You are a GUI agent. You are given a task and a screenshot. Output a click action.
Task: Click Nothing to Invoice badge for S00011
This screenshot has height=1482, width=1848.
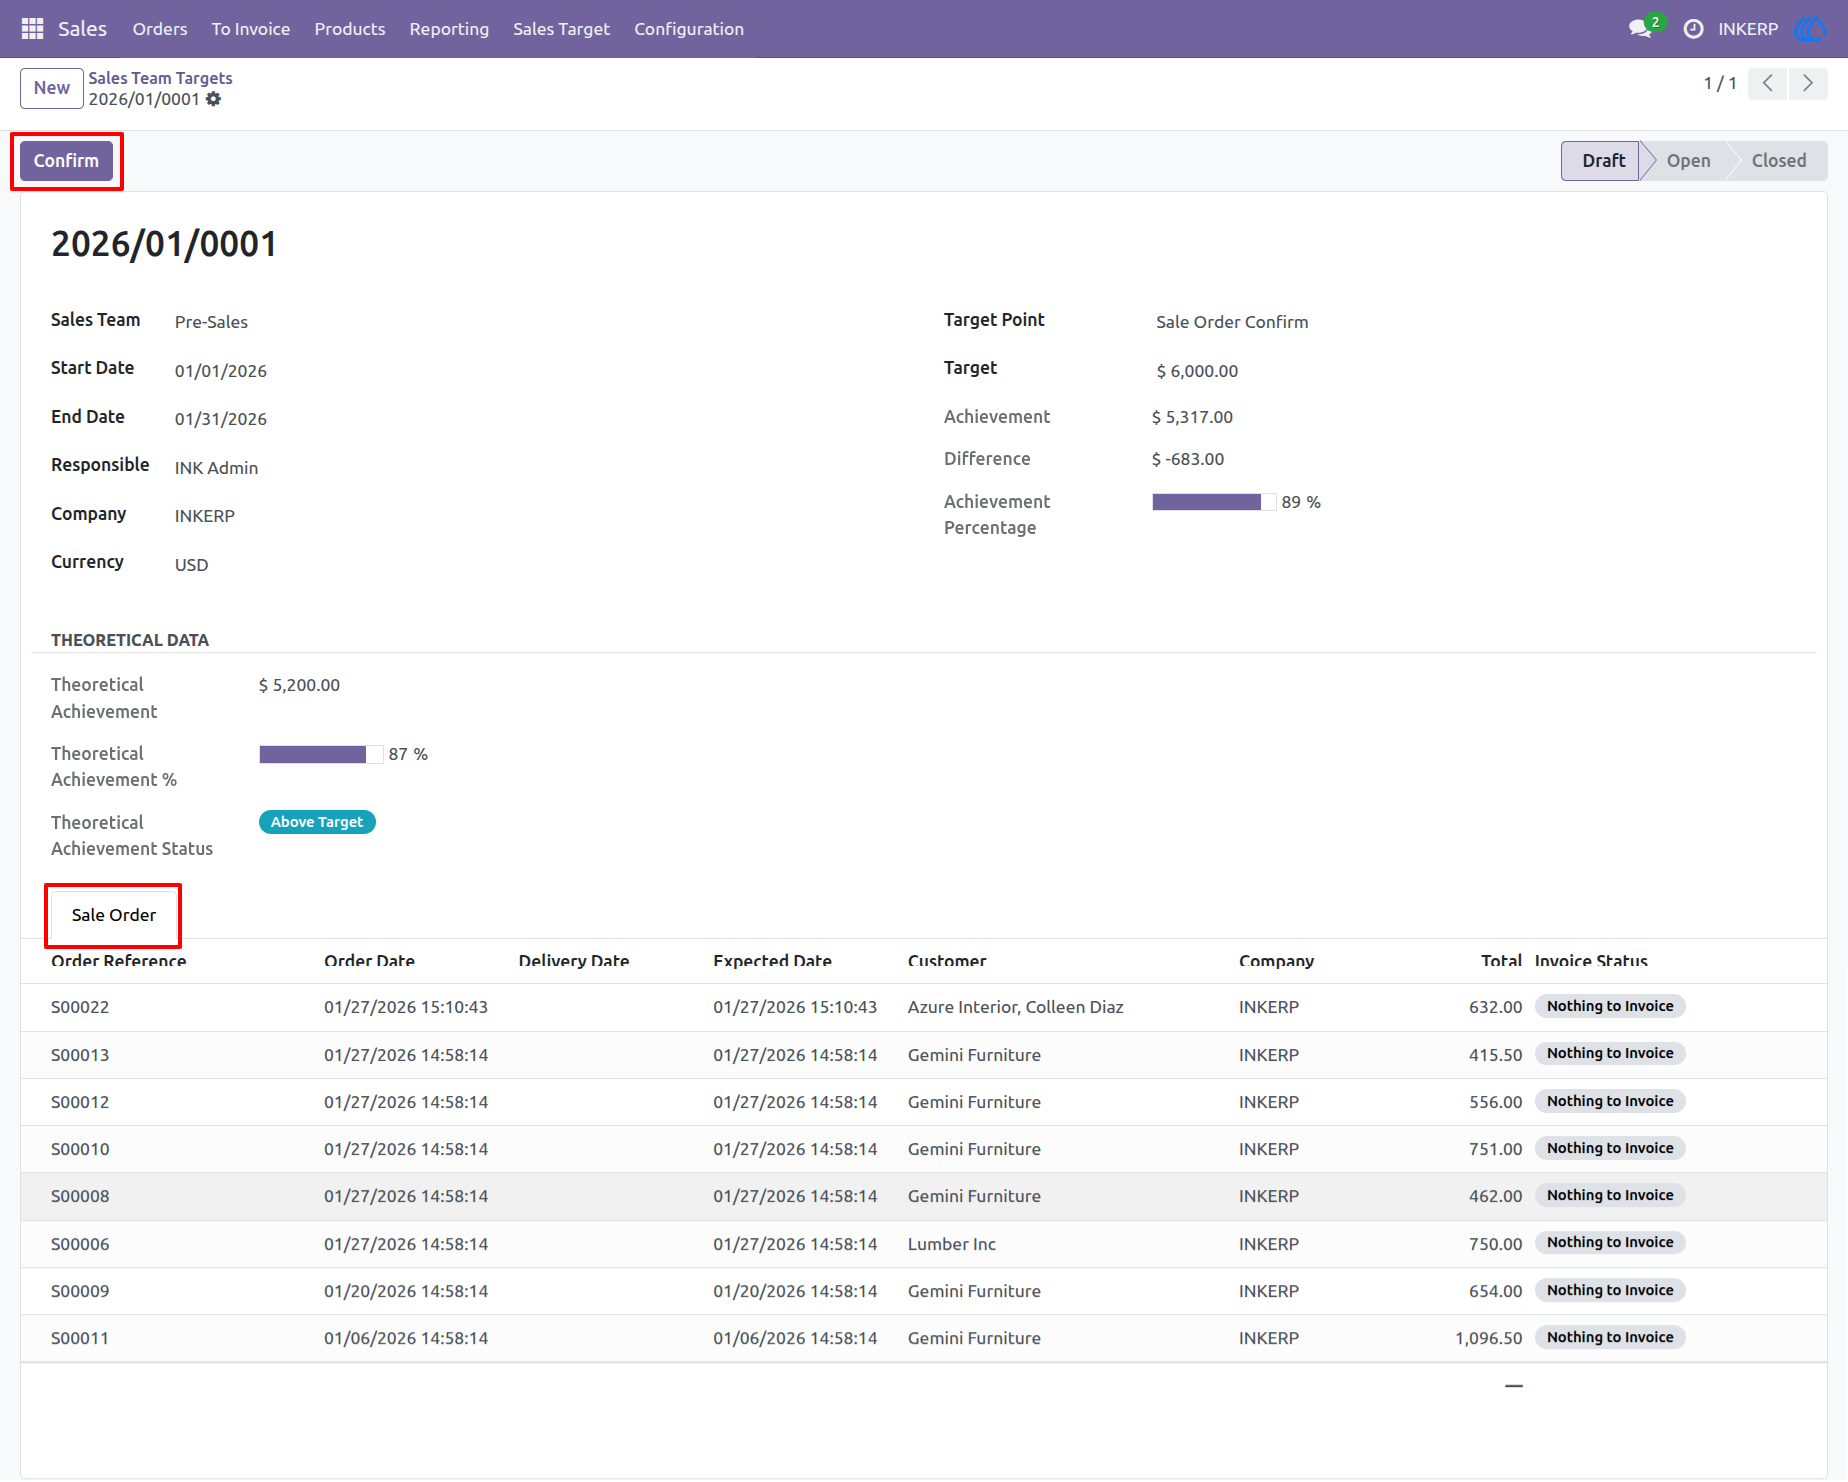(1610, 1338)
